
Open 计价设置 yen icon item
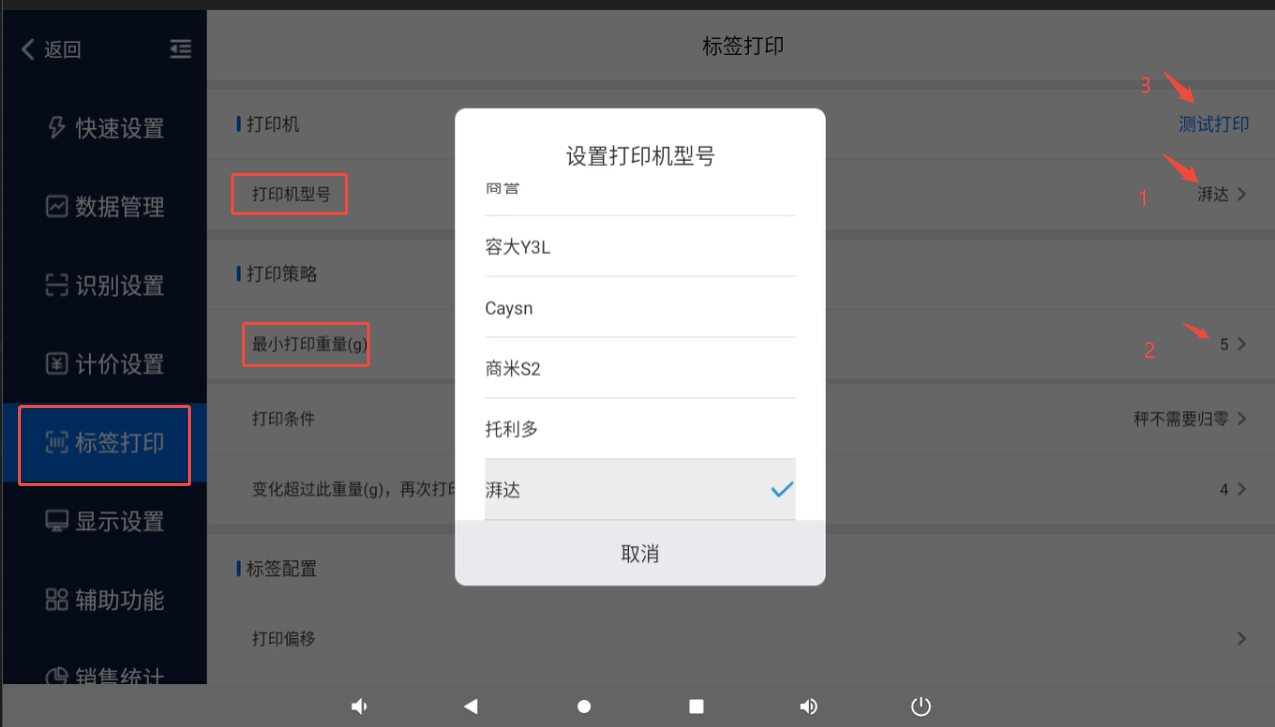(x=105, y=364)
